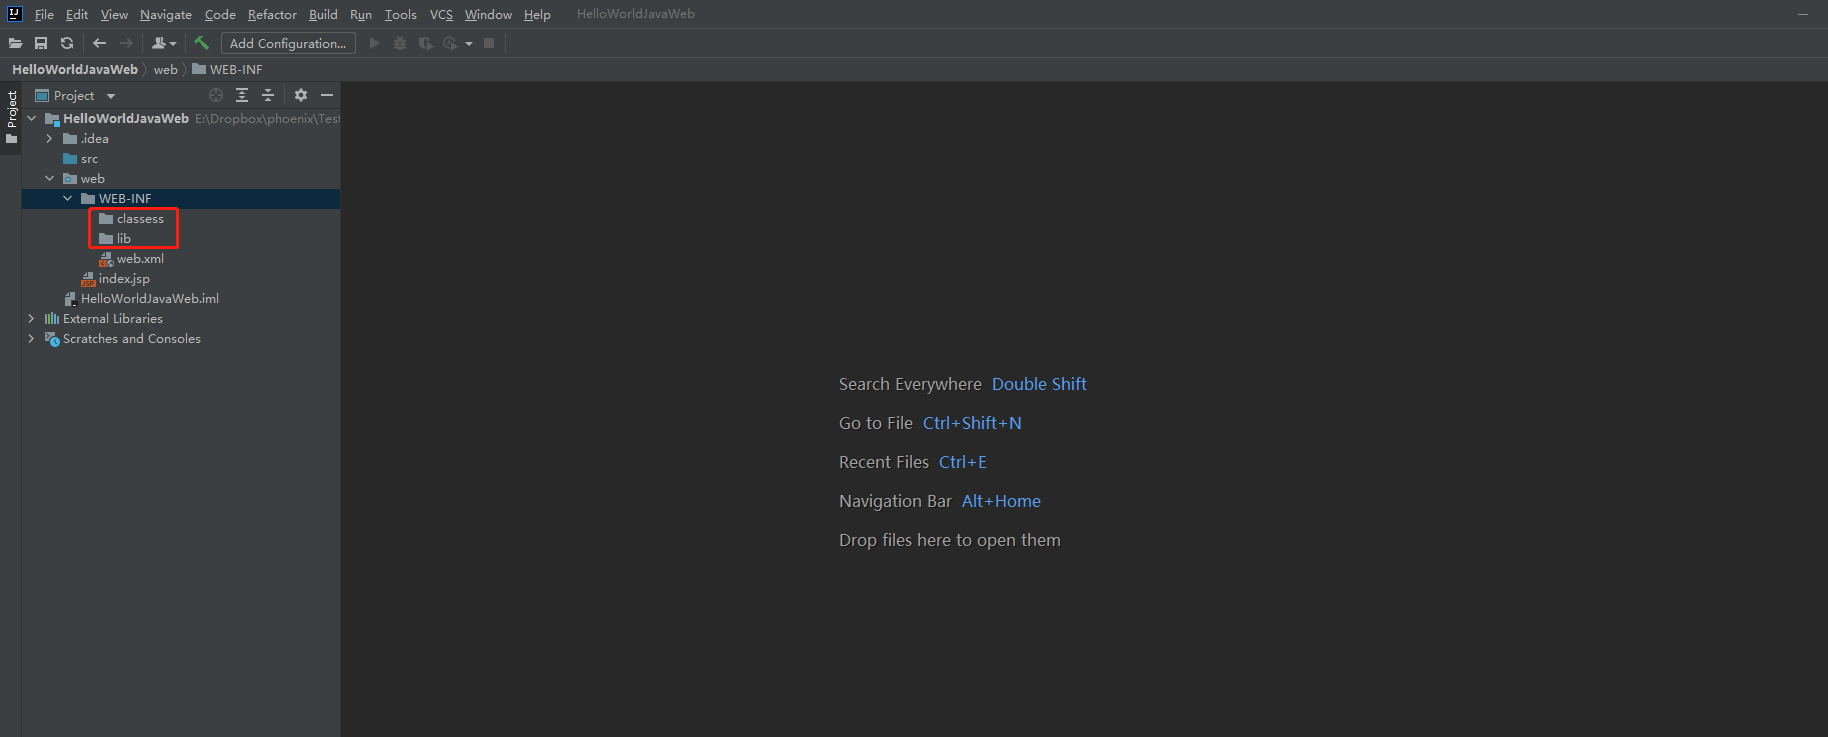Click the Stop square icon
Viewport: 1828px width, 737px height.
489,43
